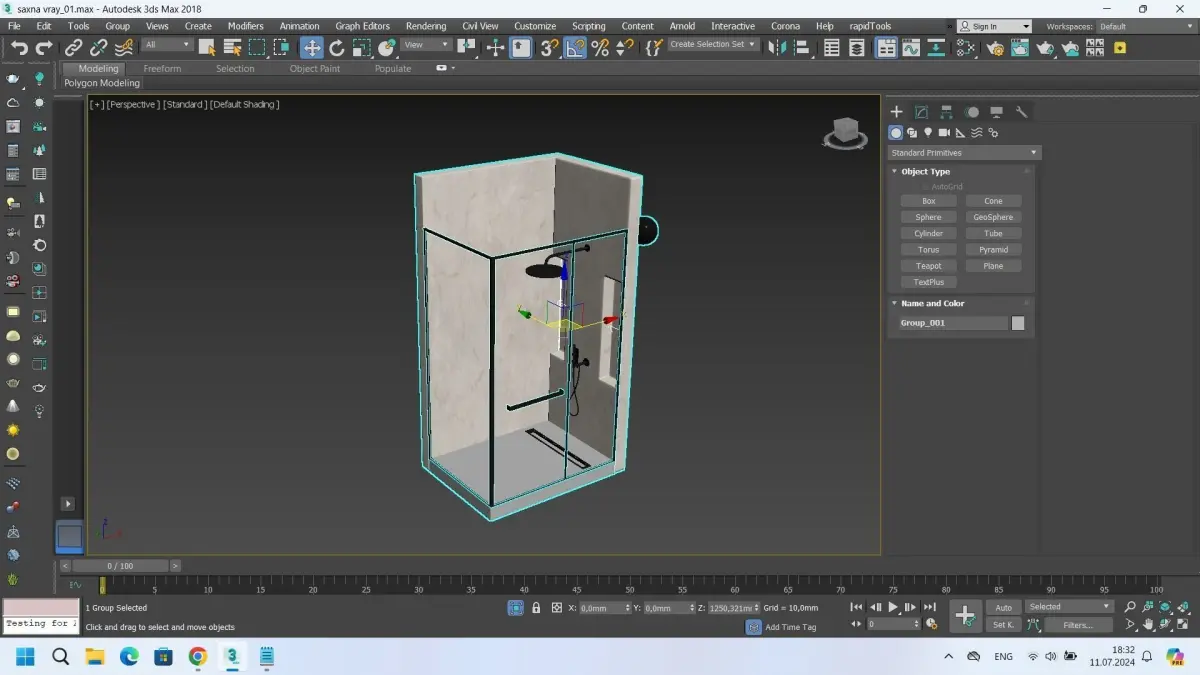Switch to the Object Paint ribbon tab
1200x675 pixels.
click(x=315, y=69)
